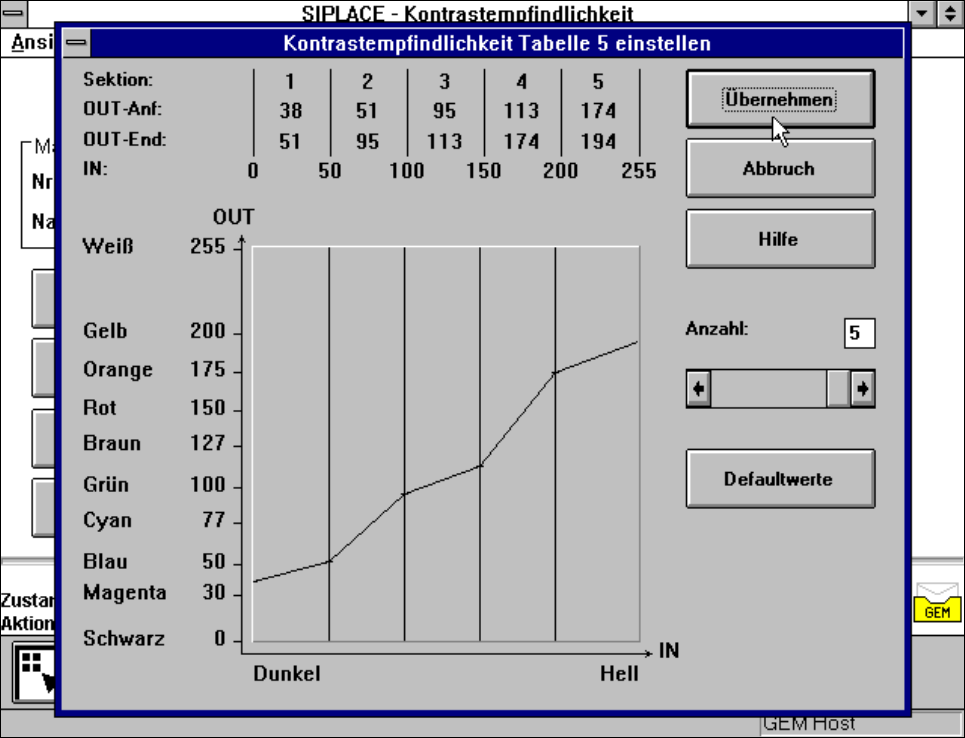Viewport: 965px width, 738px height.
Task: Click the Dunkel label under graph
Action: click(x=287, y=673)
